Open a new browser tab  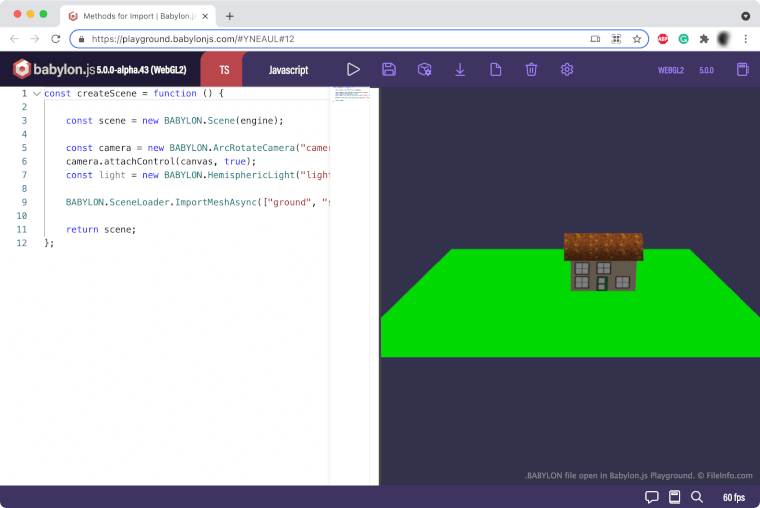[x=230, y=16]
